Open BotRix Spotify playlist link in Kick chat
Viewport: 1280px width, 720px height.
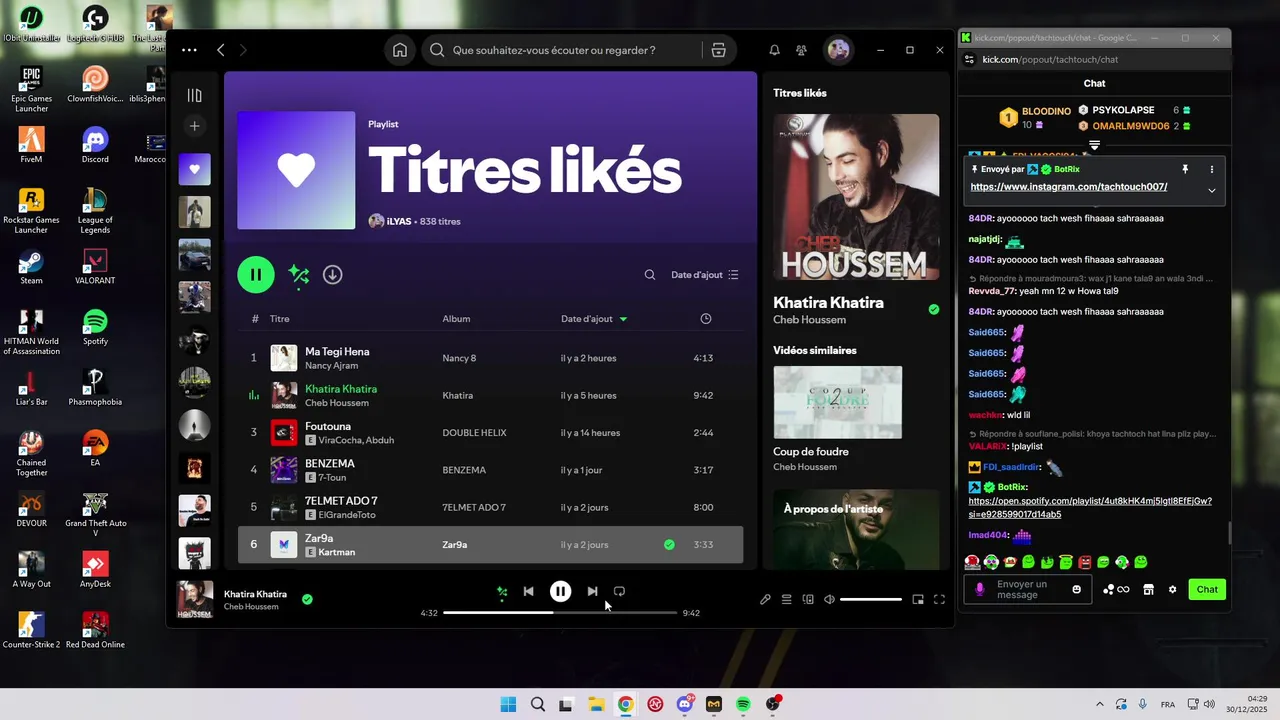[1090, 507]
